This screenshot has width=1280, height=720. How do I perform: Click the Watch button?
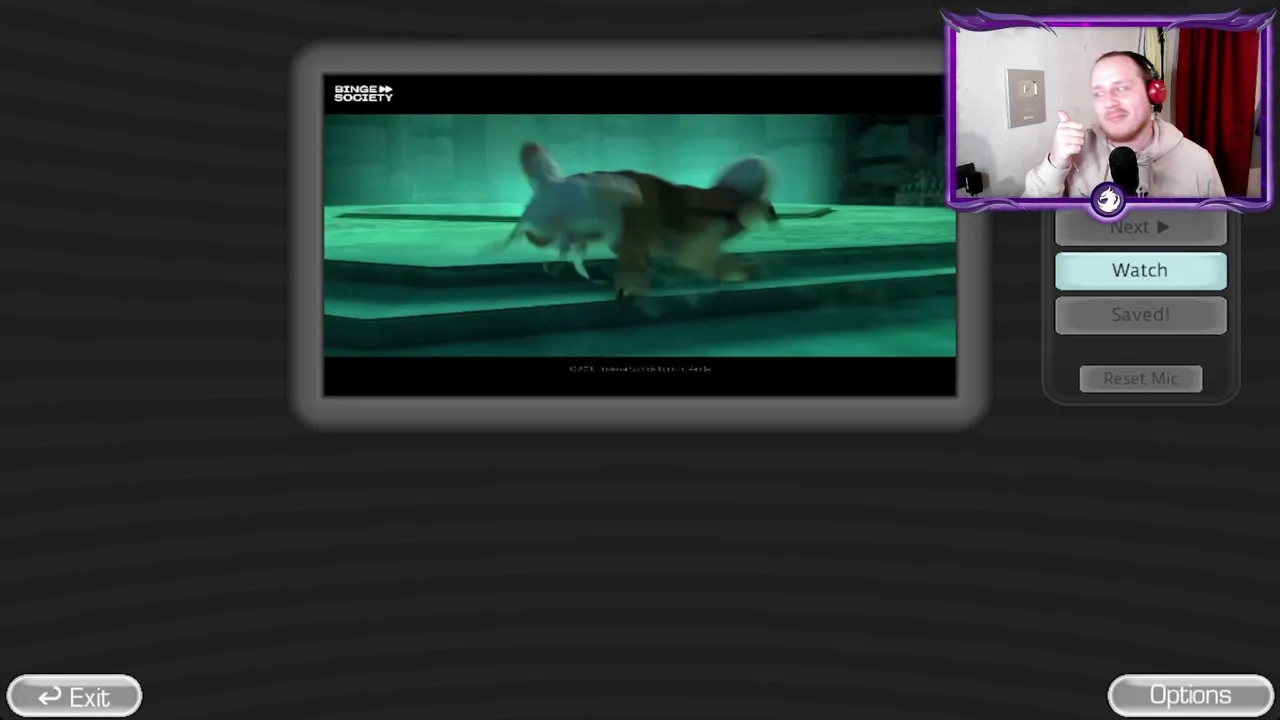point(1140,271)
